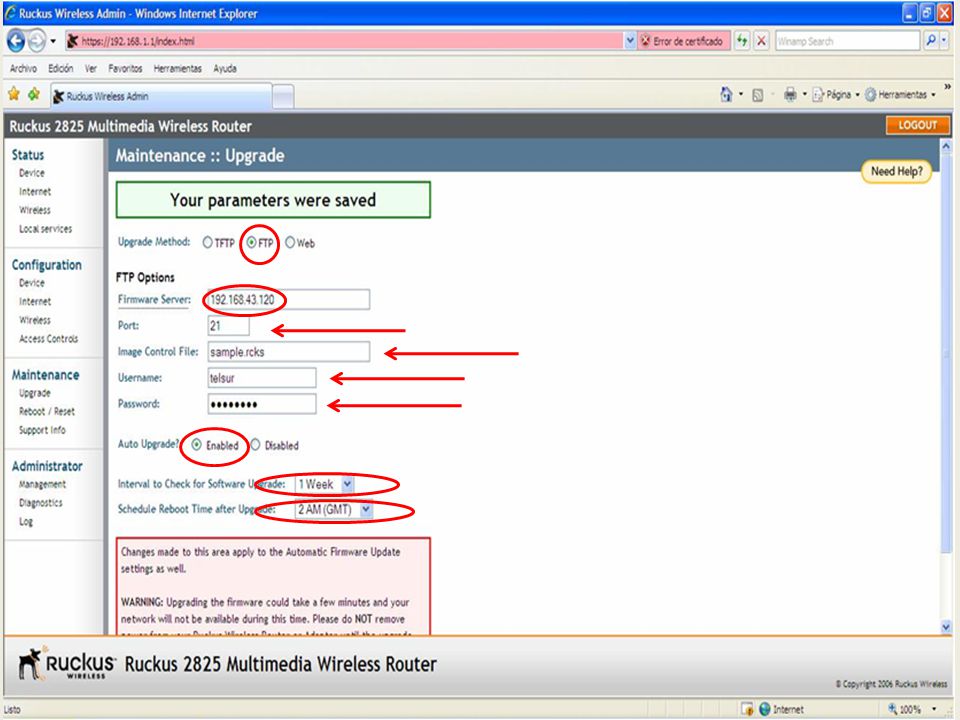
Task: Open Local services in the sidebar
Action: click(45, 229)
